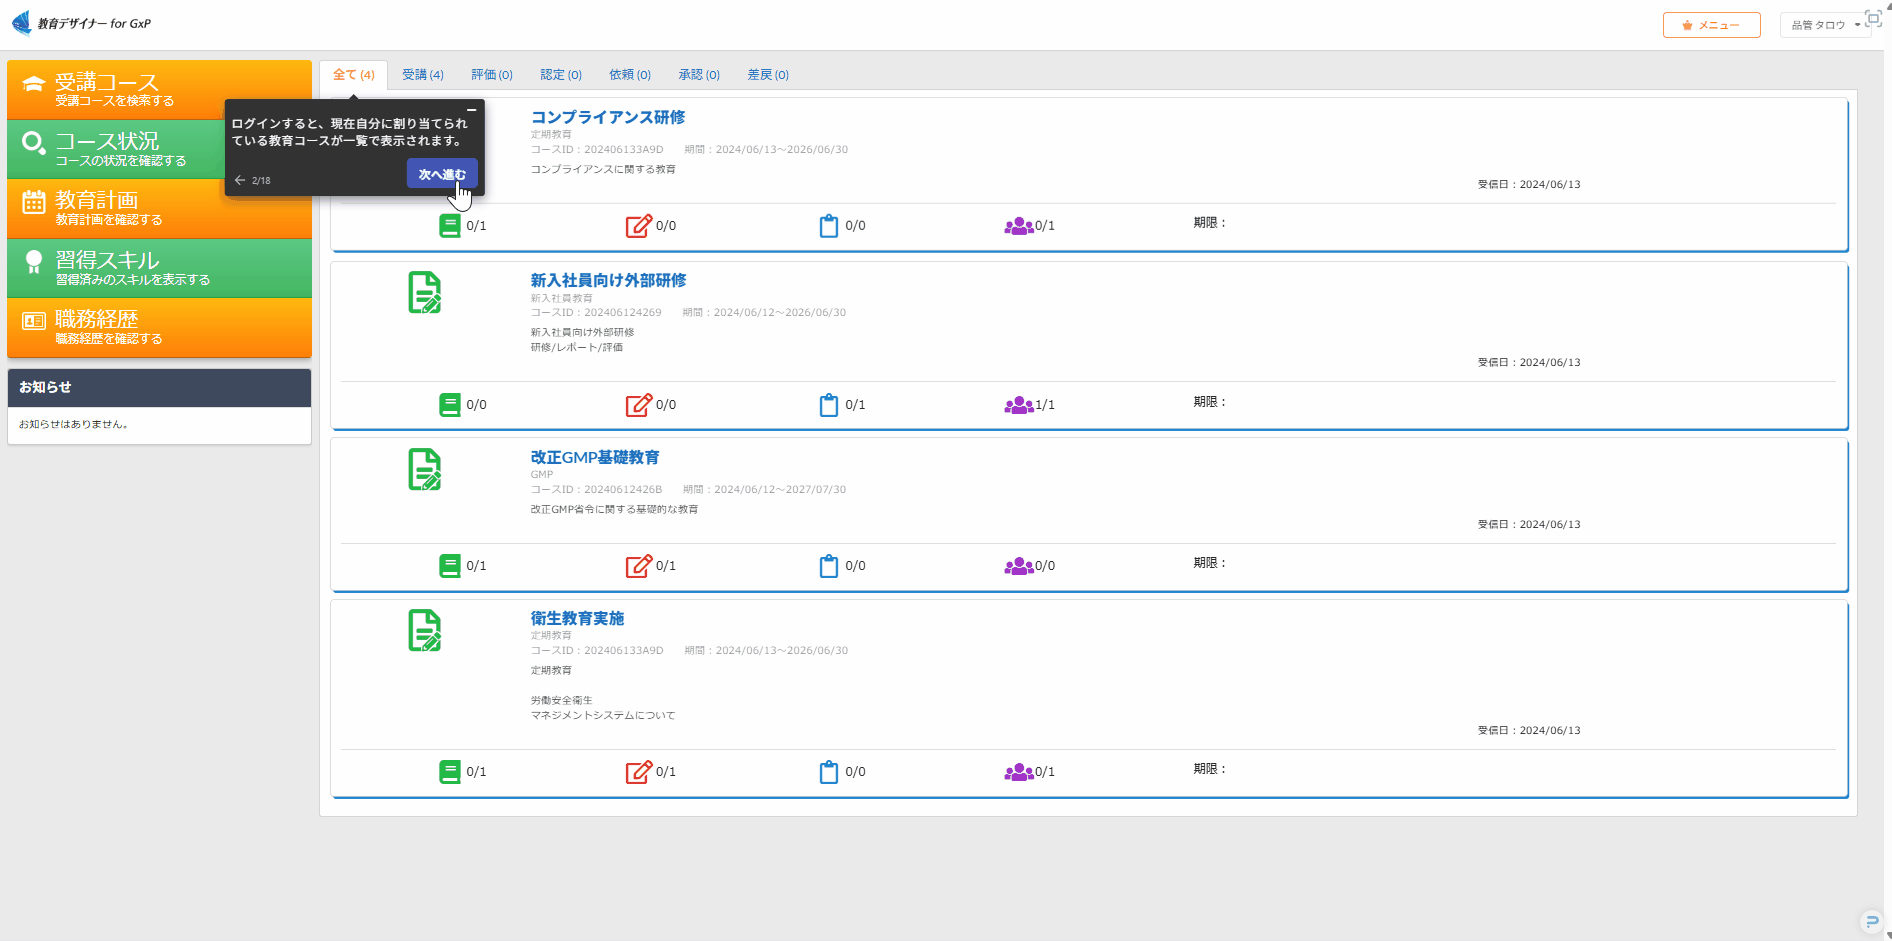
Task: Click the help bubble icon at bottom right
Action: (x=1872, y=922)
